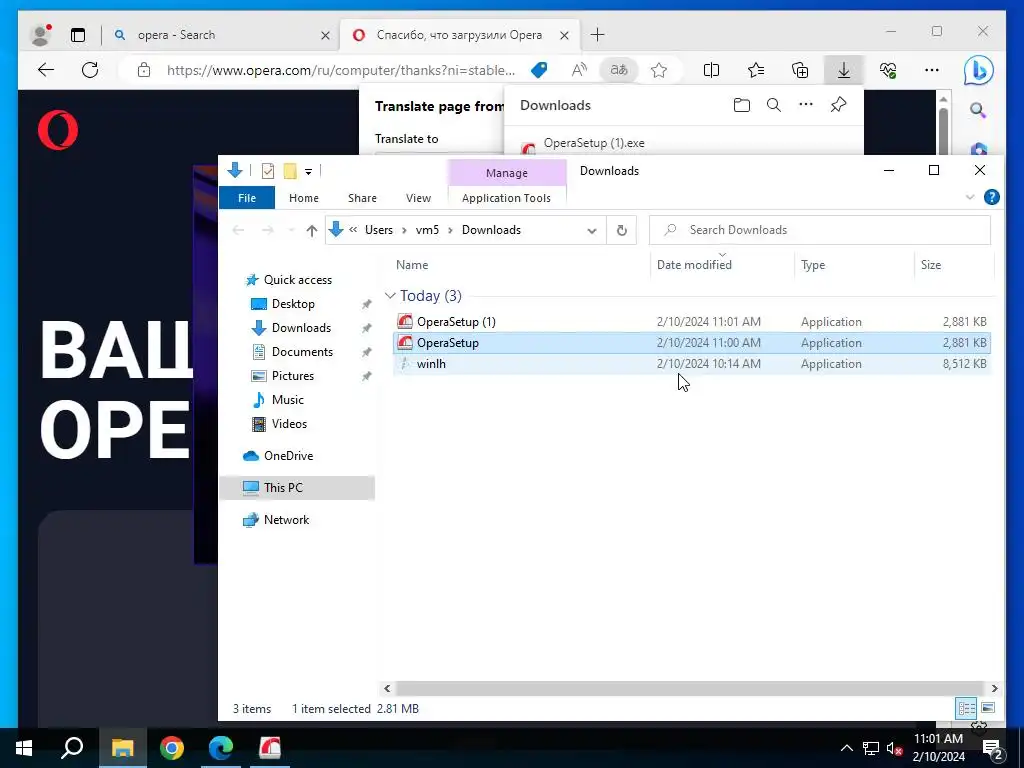The image size is (1024, 768).
Task: Show hidden system tray icons
Action: pyautogui.click(x=846, y=748)
